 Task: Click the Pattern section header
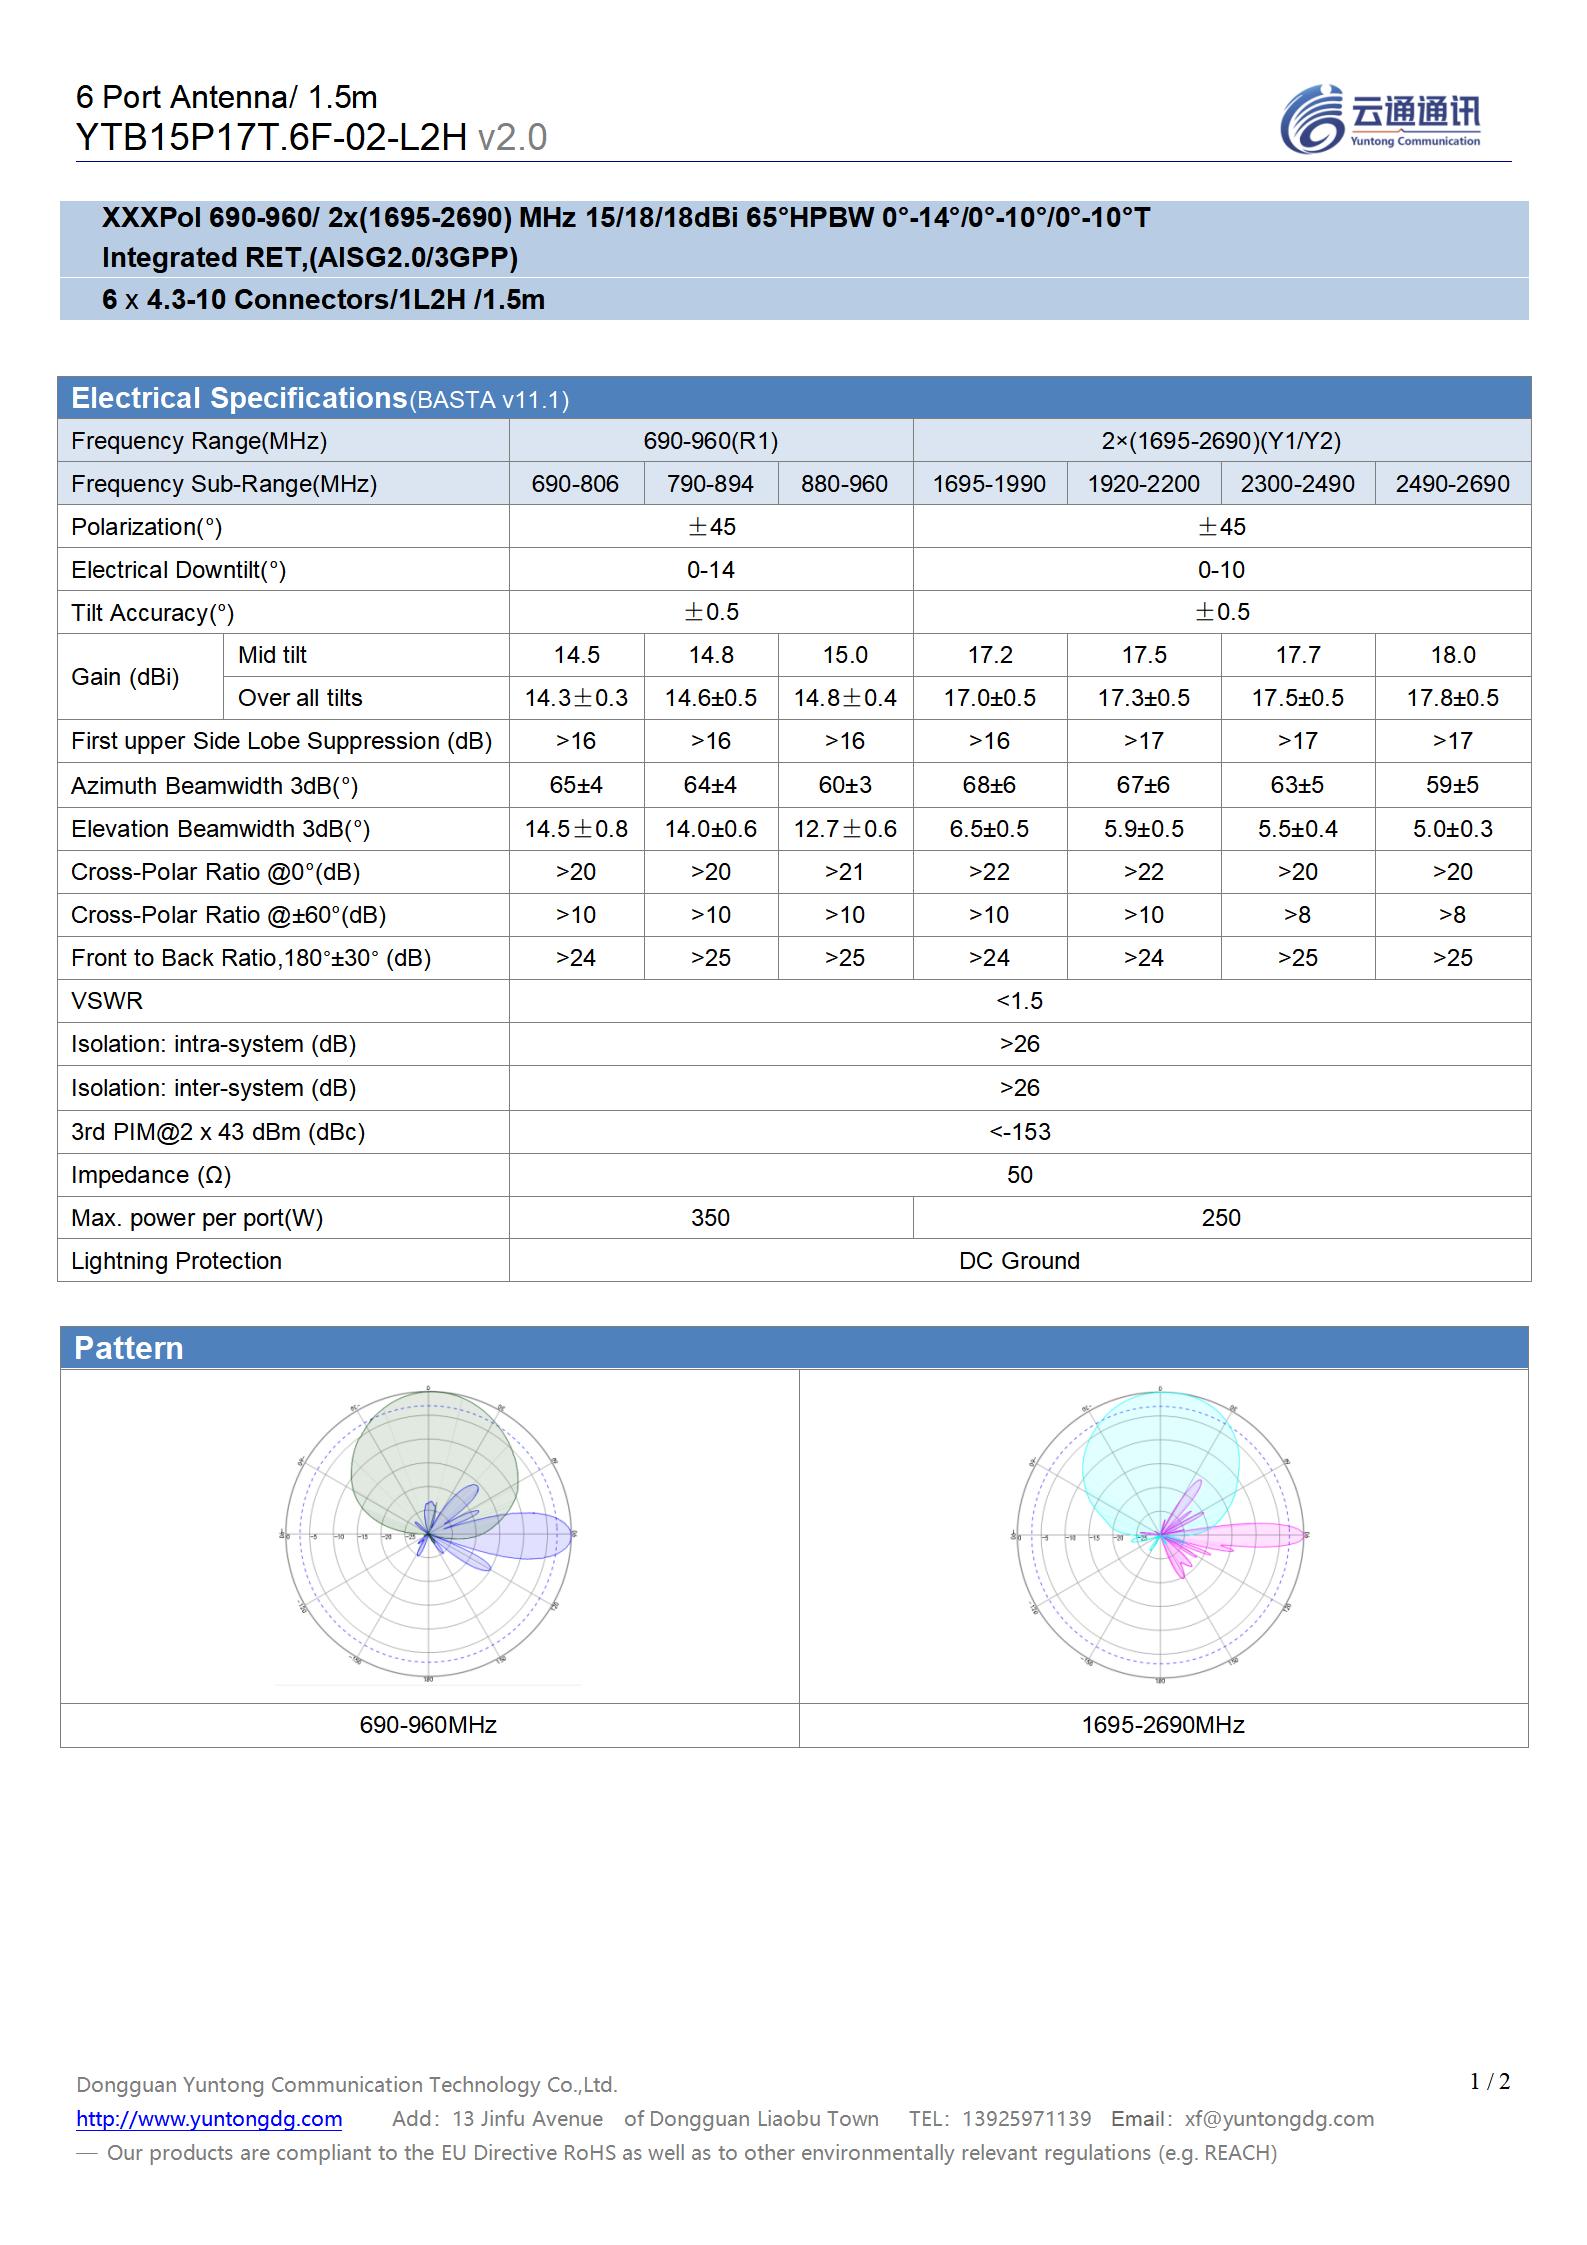(129, 1348)
